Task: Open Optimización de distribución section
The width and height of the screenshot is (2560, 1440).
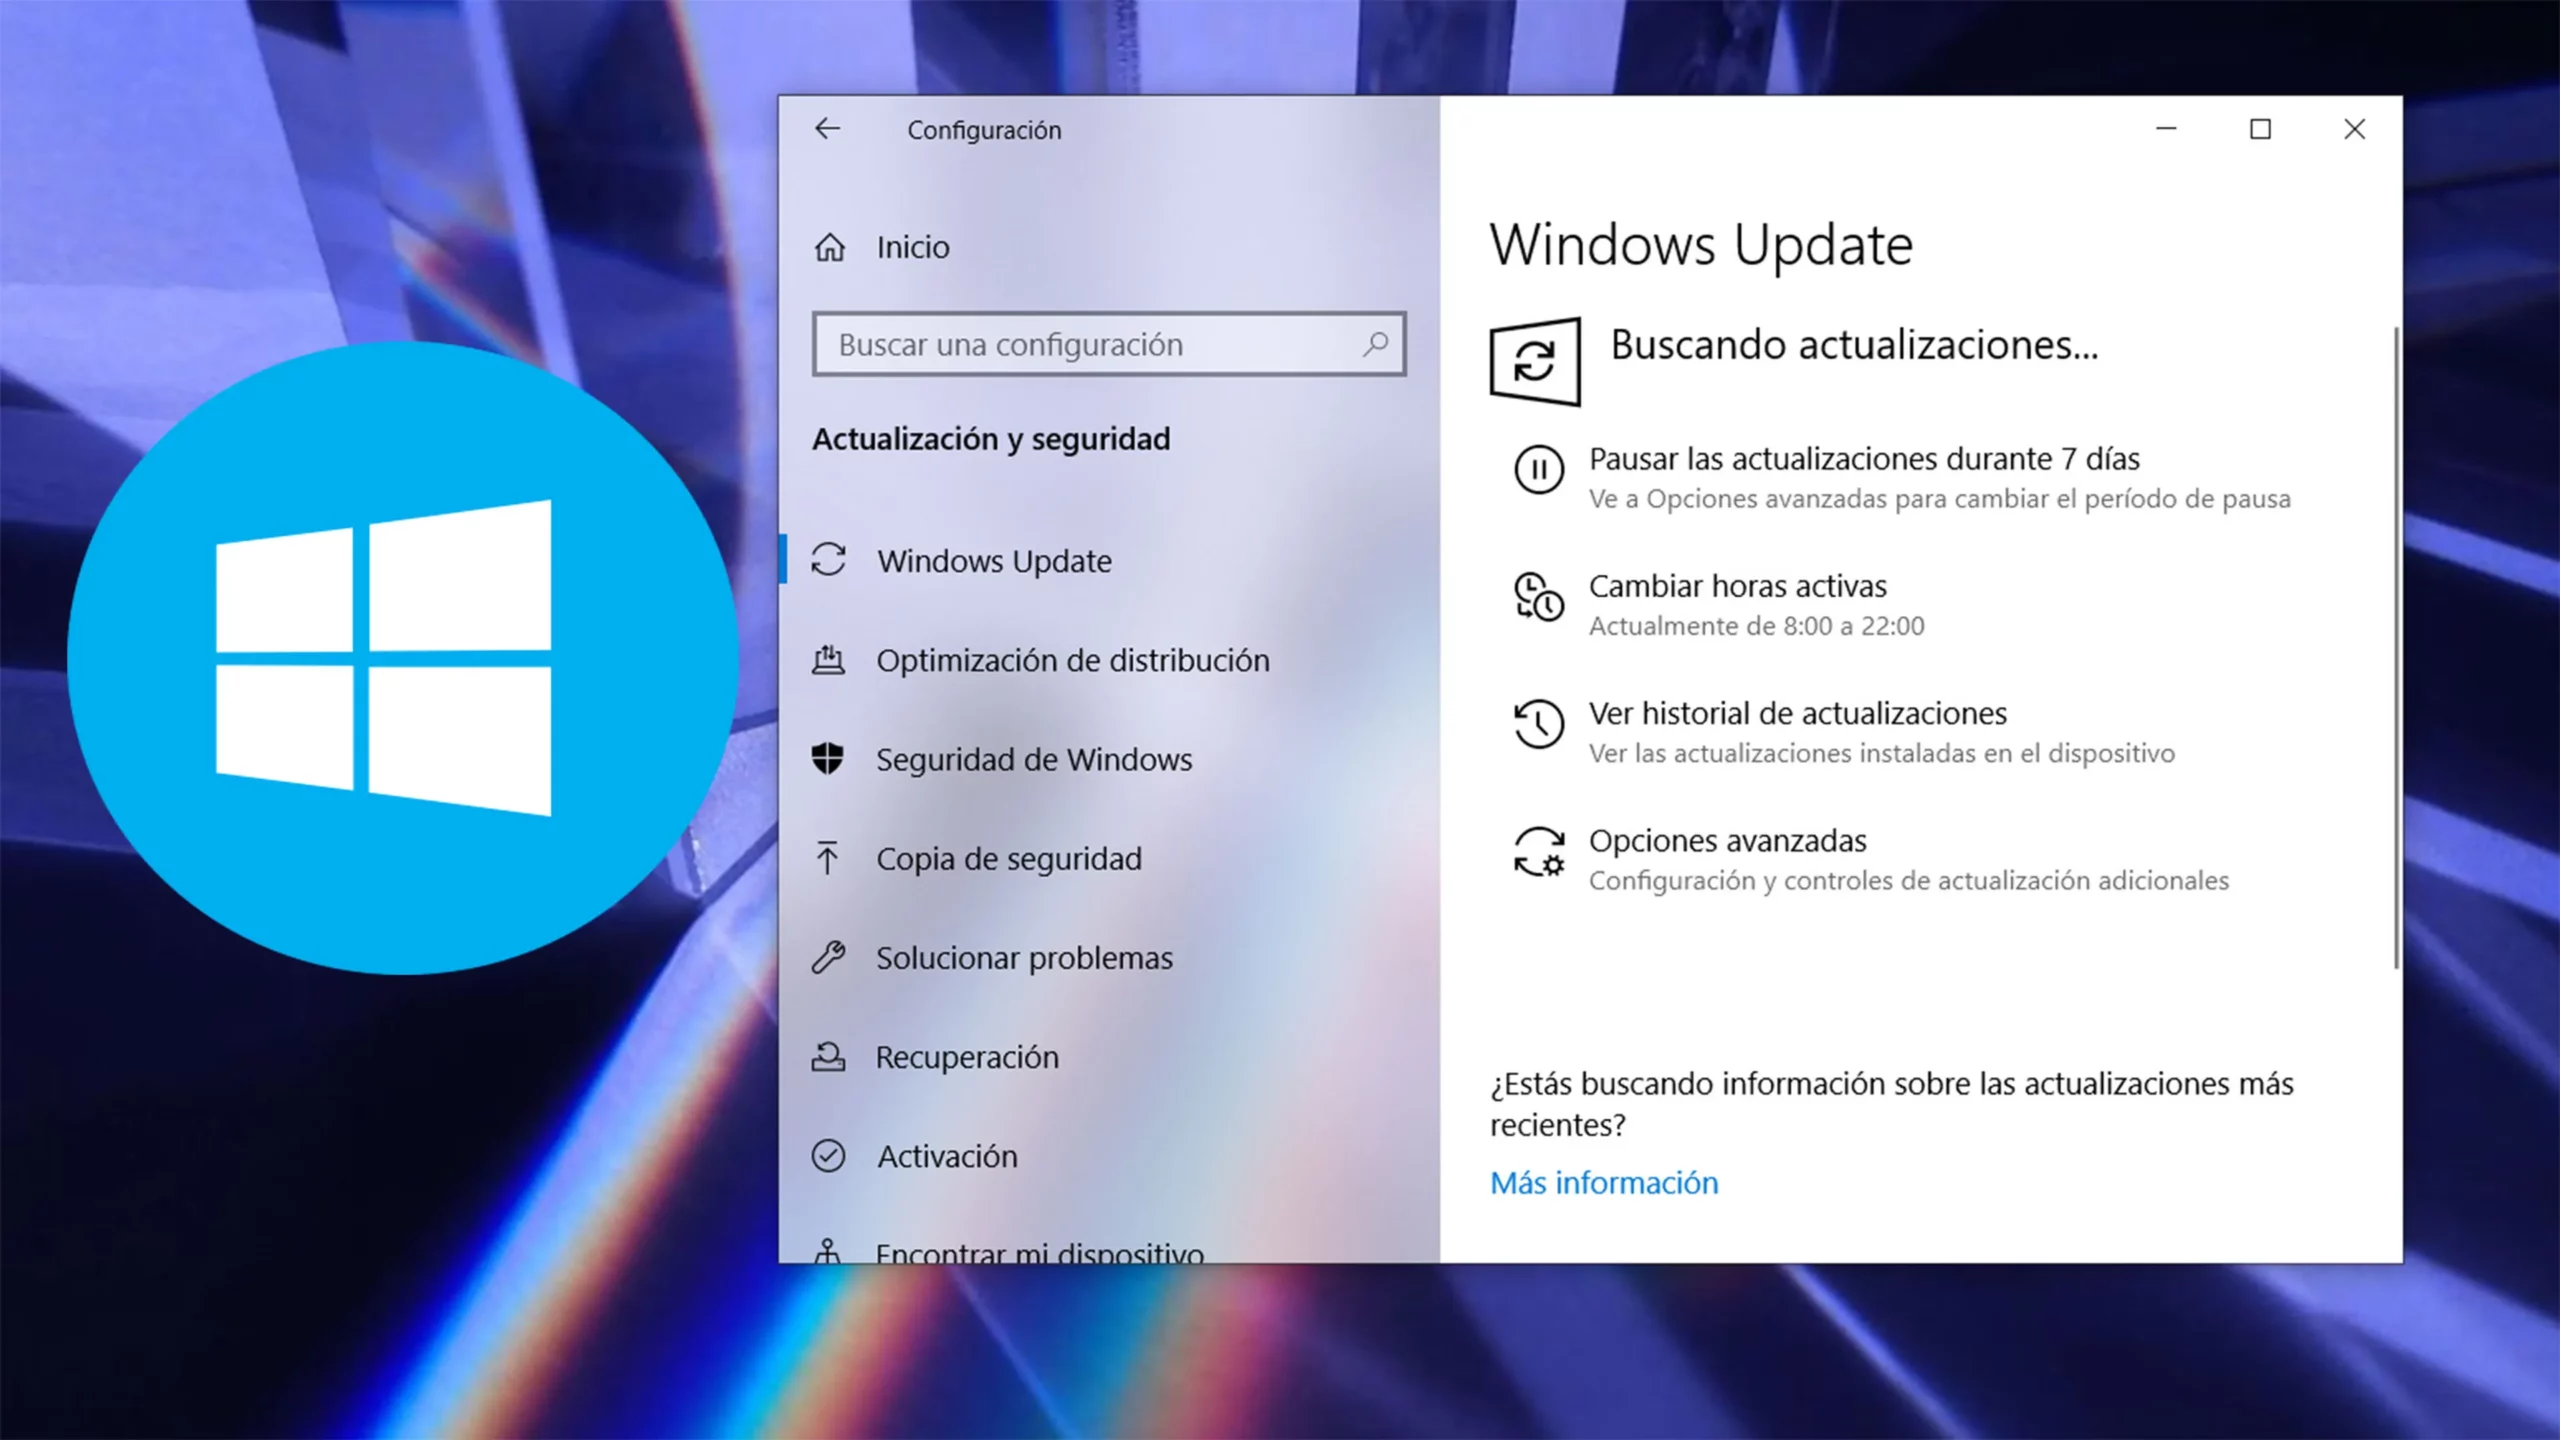Action: 1073,660
